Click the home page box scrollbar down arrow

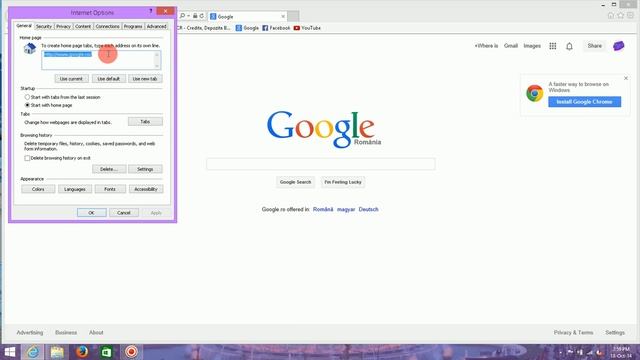[x=157, y=66]
